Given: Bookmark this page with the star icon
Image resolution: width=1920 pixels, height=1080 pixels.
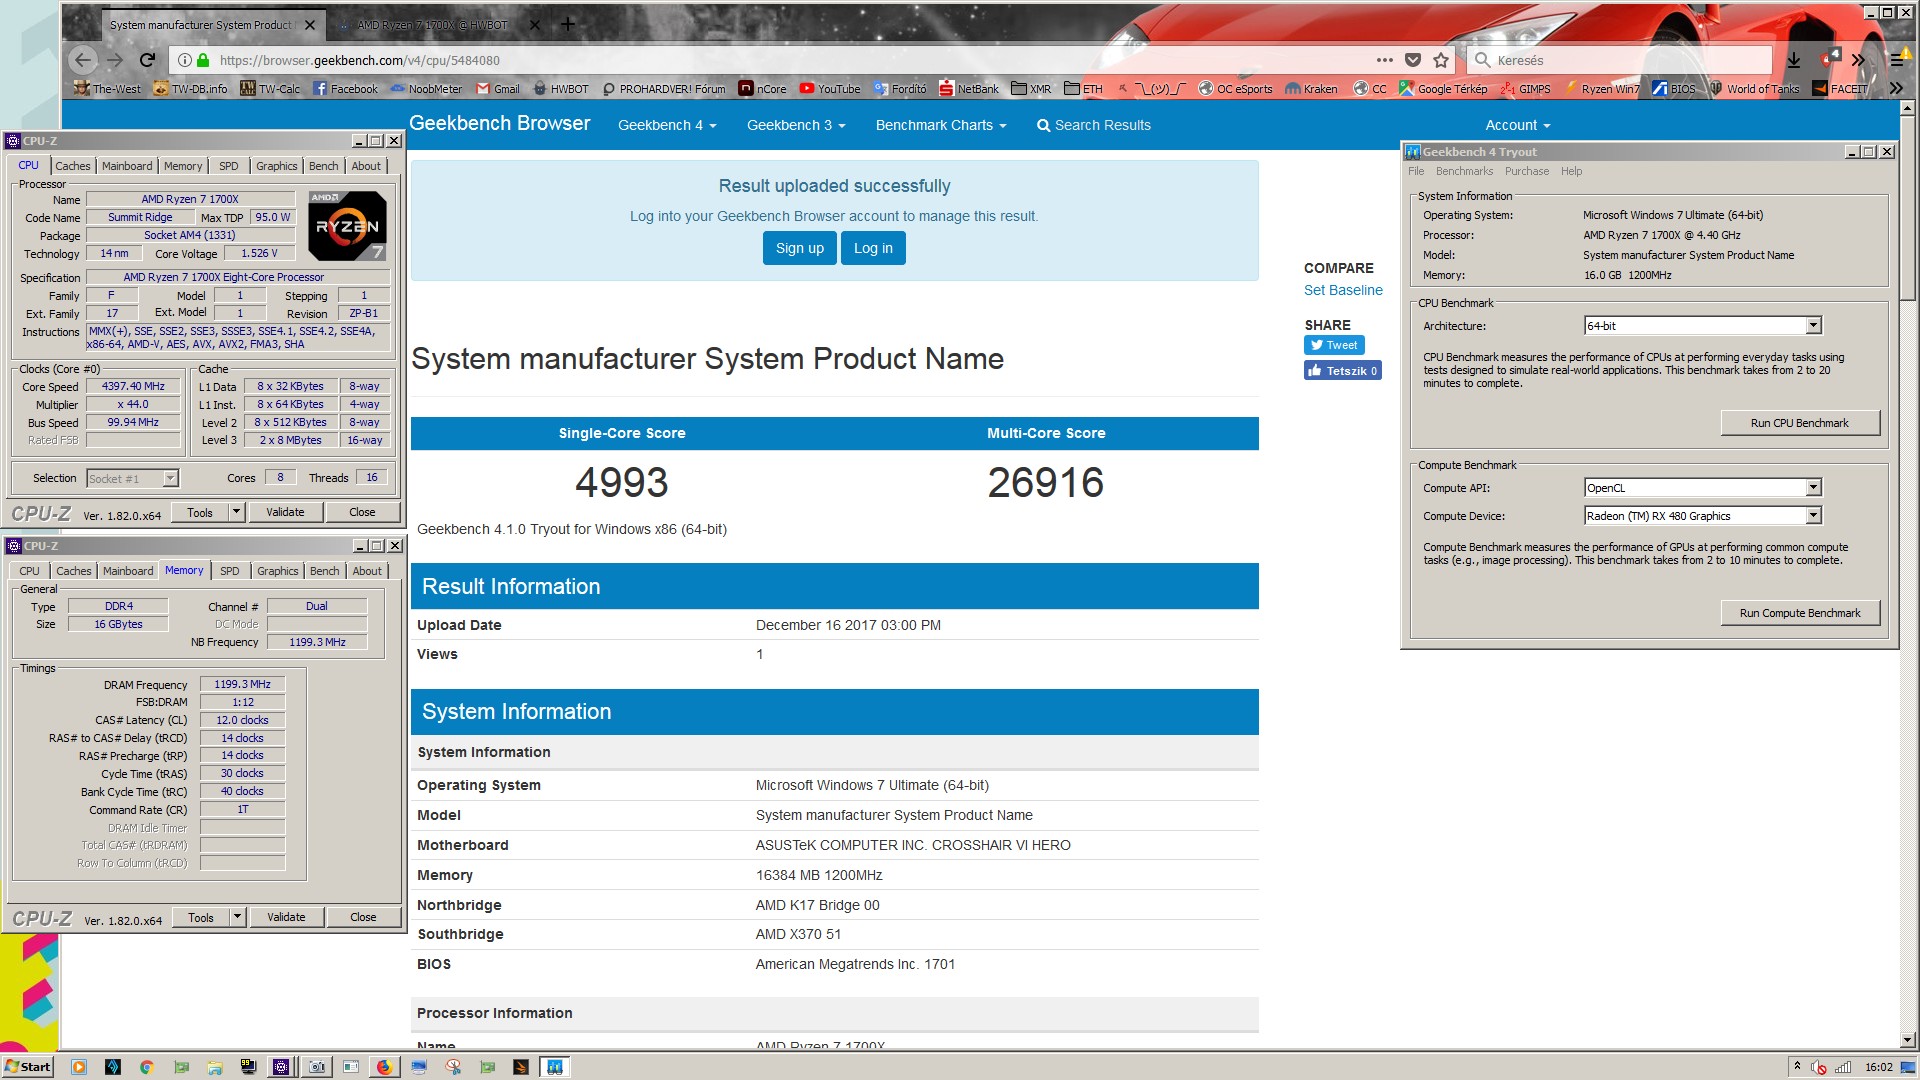Looking at the screenshot, I should (1440, 60).
